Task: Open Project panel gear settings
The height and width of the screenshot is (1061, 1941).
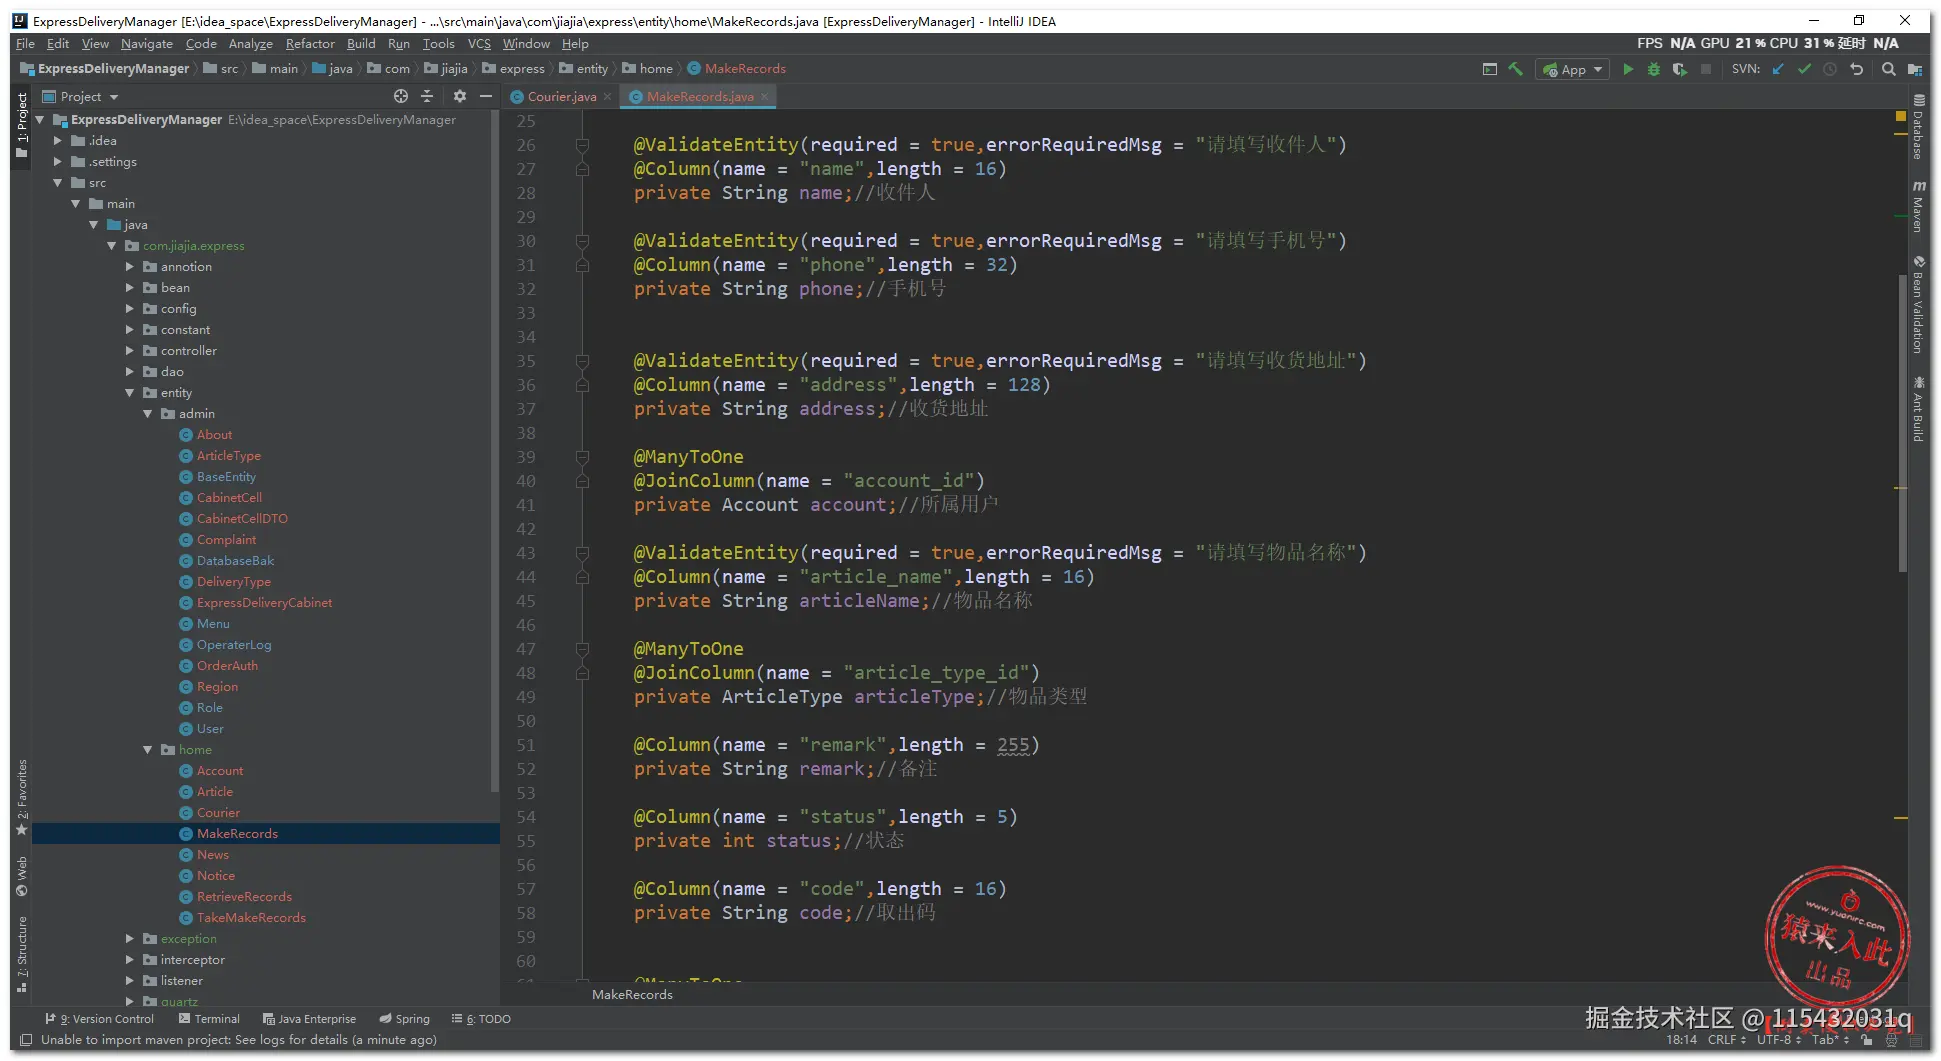Action: click(459, 96)
